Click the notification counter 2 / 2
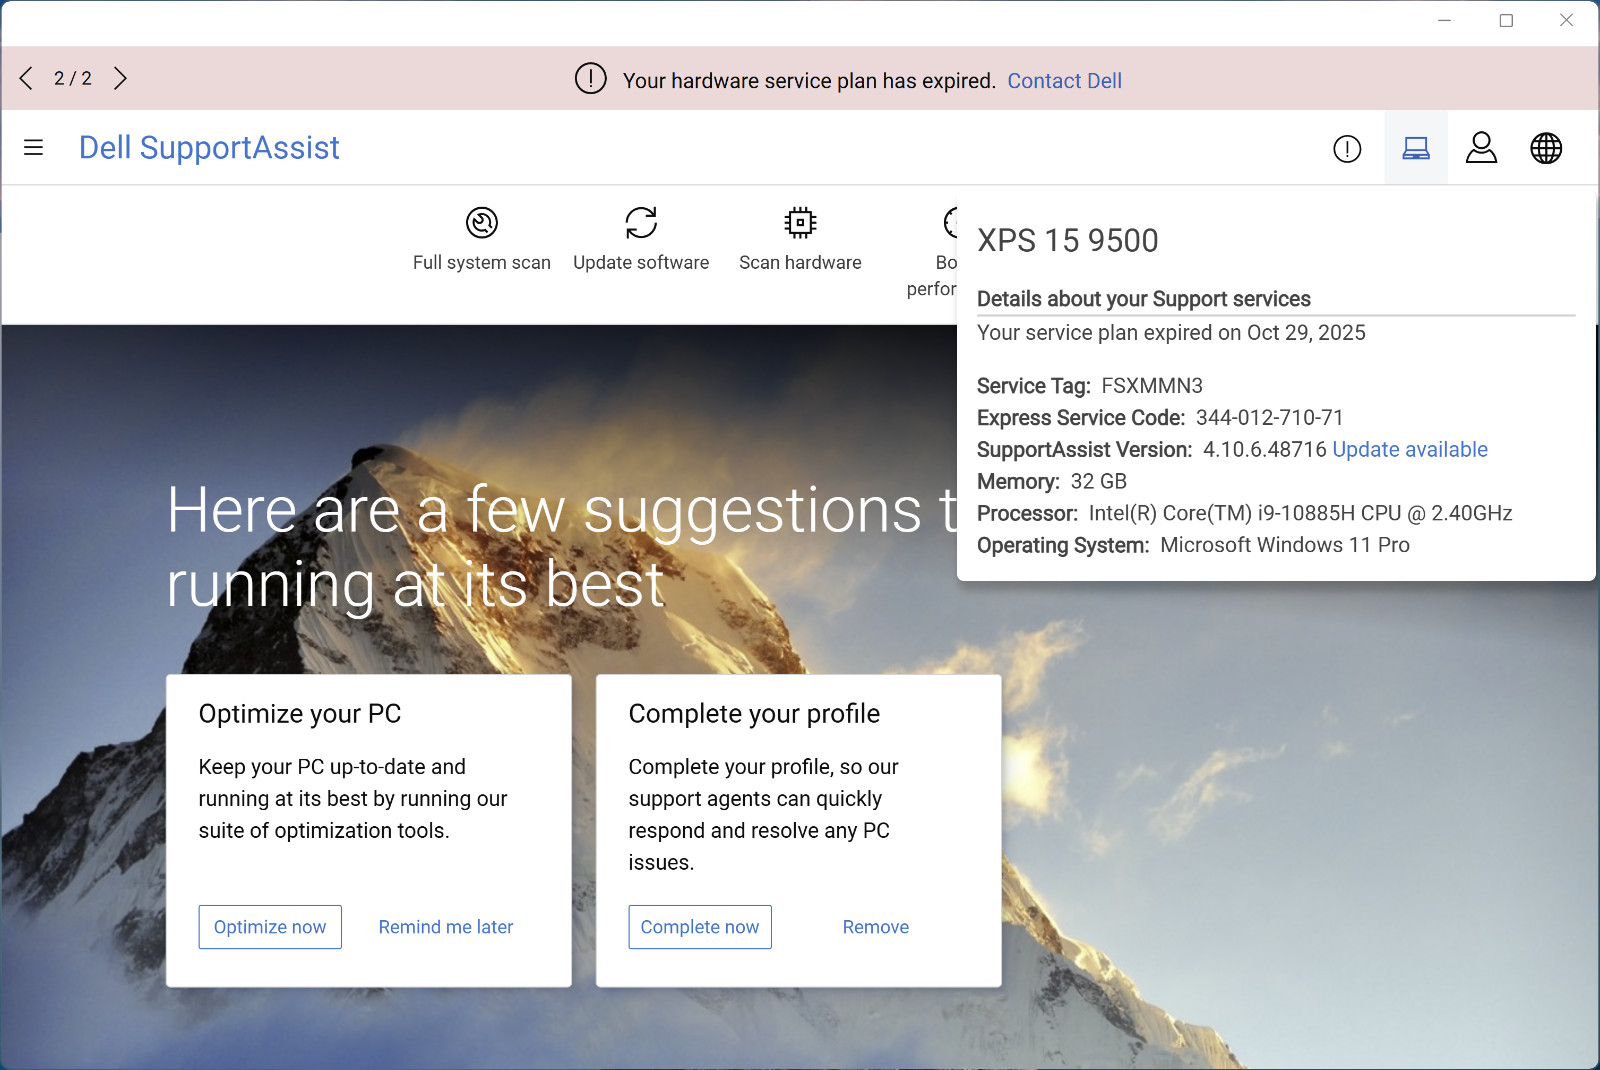The height and width of the screenshot is (1070, 1600). [x=73, y=78]
